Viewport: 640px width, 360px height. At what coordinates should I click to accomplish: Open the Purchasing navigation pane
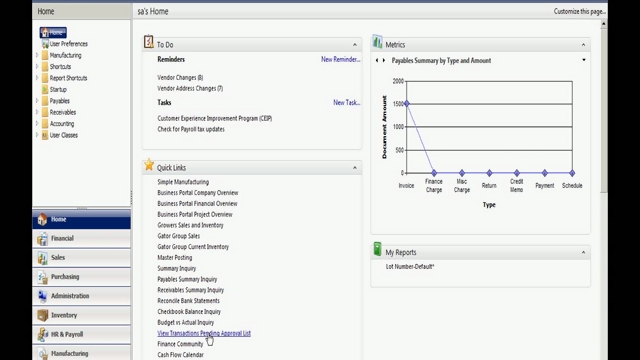click(82, 277)
